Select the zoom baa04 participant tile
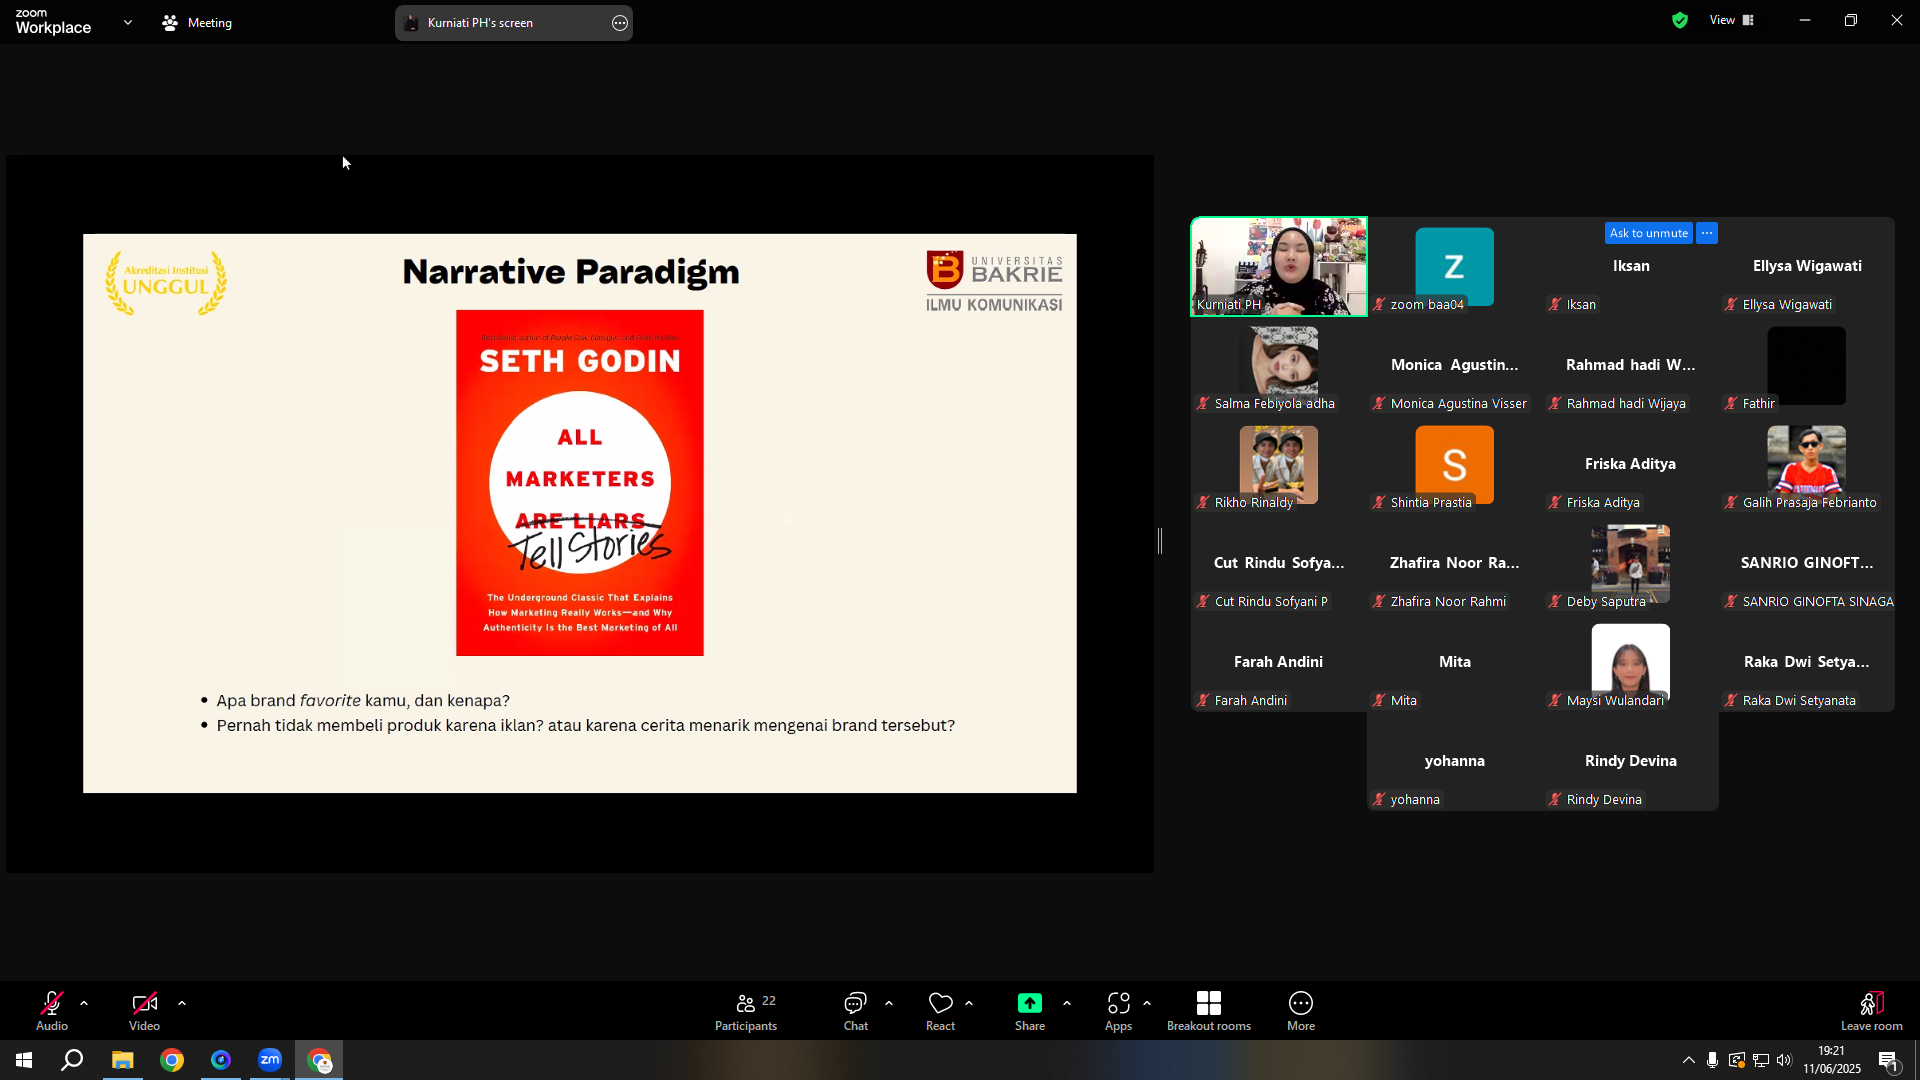 (1455, 267)
